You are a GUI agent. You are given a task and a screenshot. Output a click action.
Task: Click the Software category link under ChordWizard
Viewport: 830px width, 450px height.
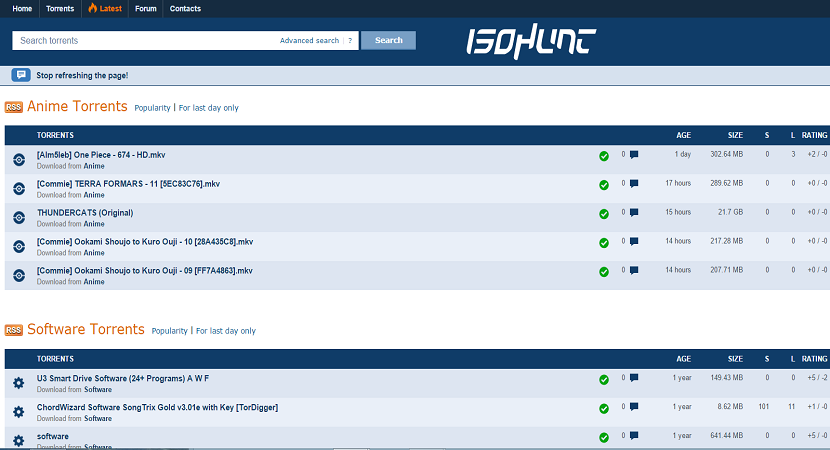(98, 419)
